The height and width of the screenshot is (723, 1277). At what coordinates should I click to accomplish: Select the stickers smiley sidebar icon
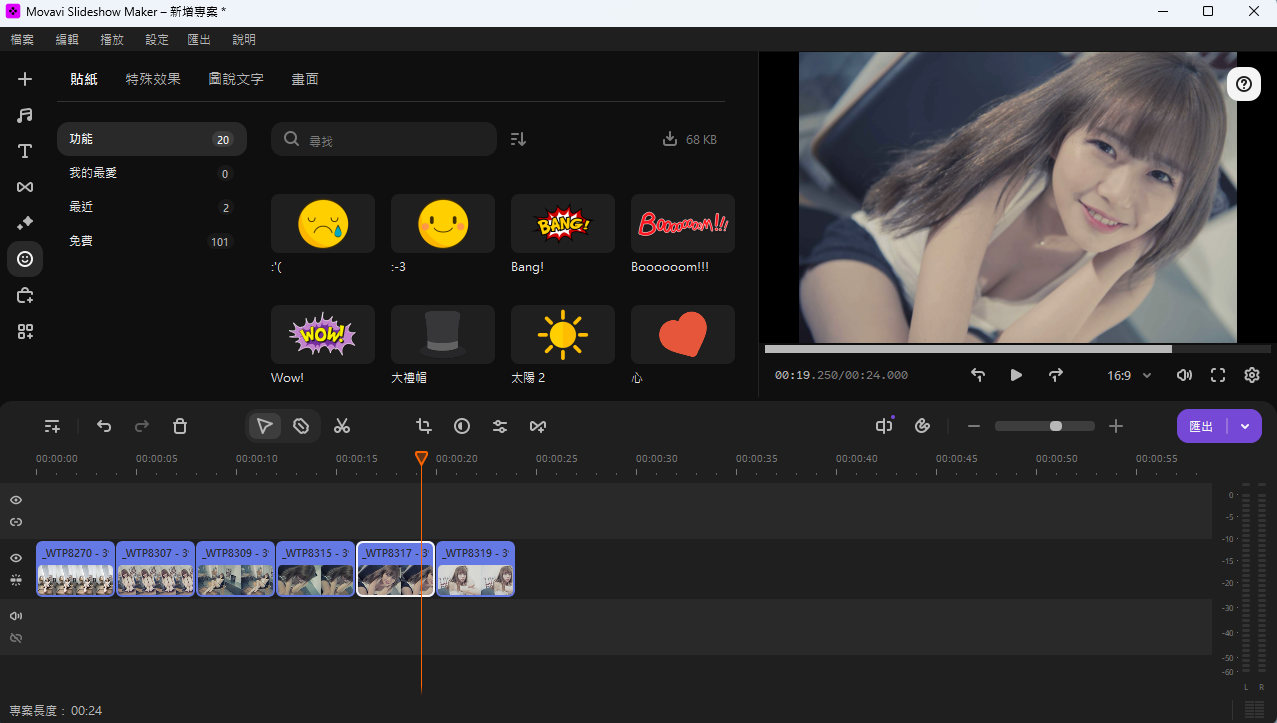pos(25,259)
